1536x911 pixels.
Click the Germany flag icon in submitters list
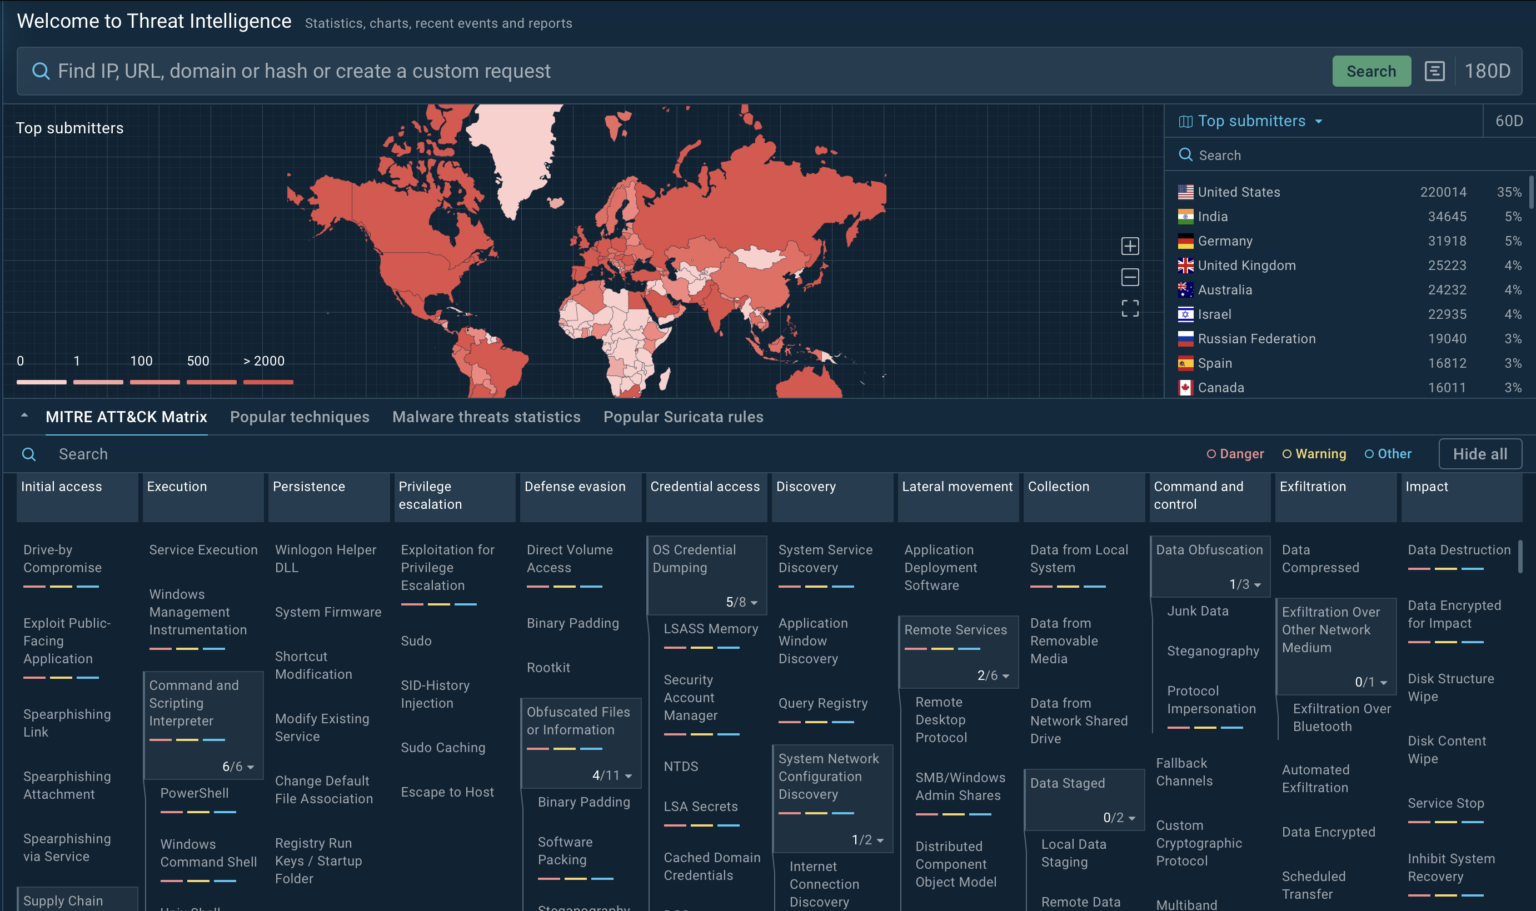(1185, 241)
